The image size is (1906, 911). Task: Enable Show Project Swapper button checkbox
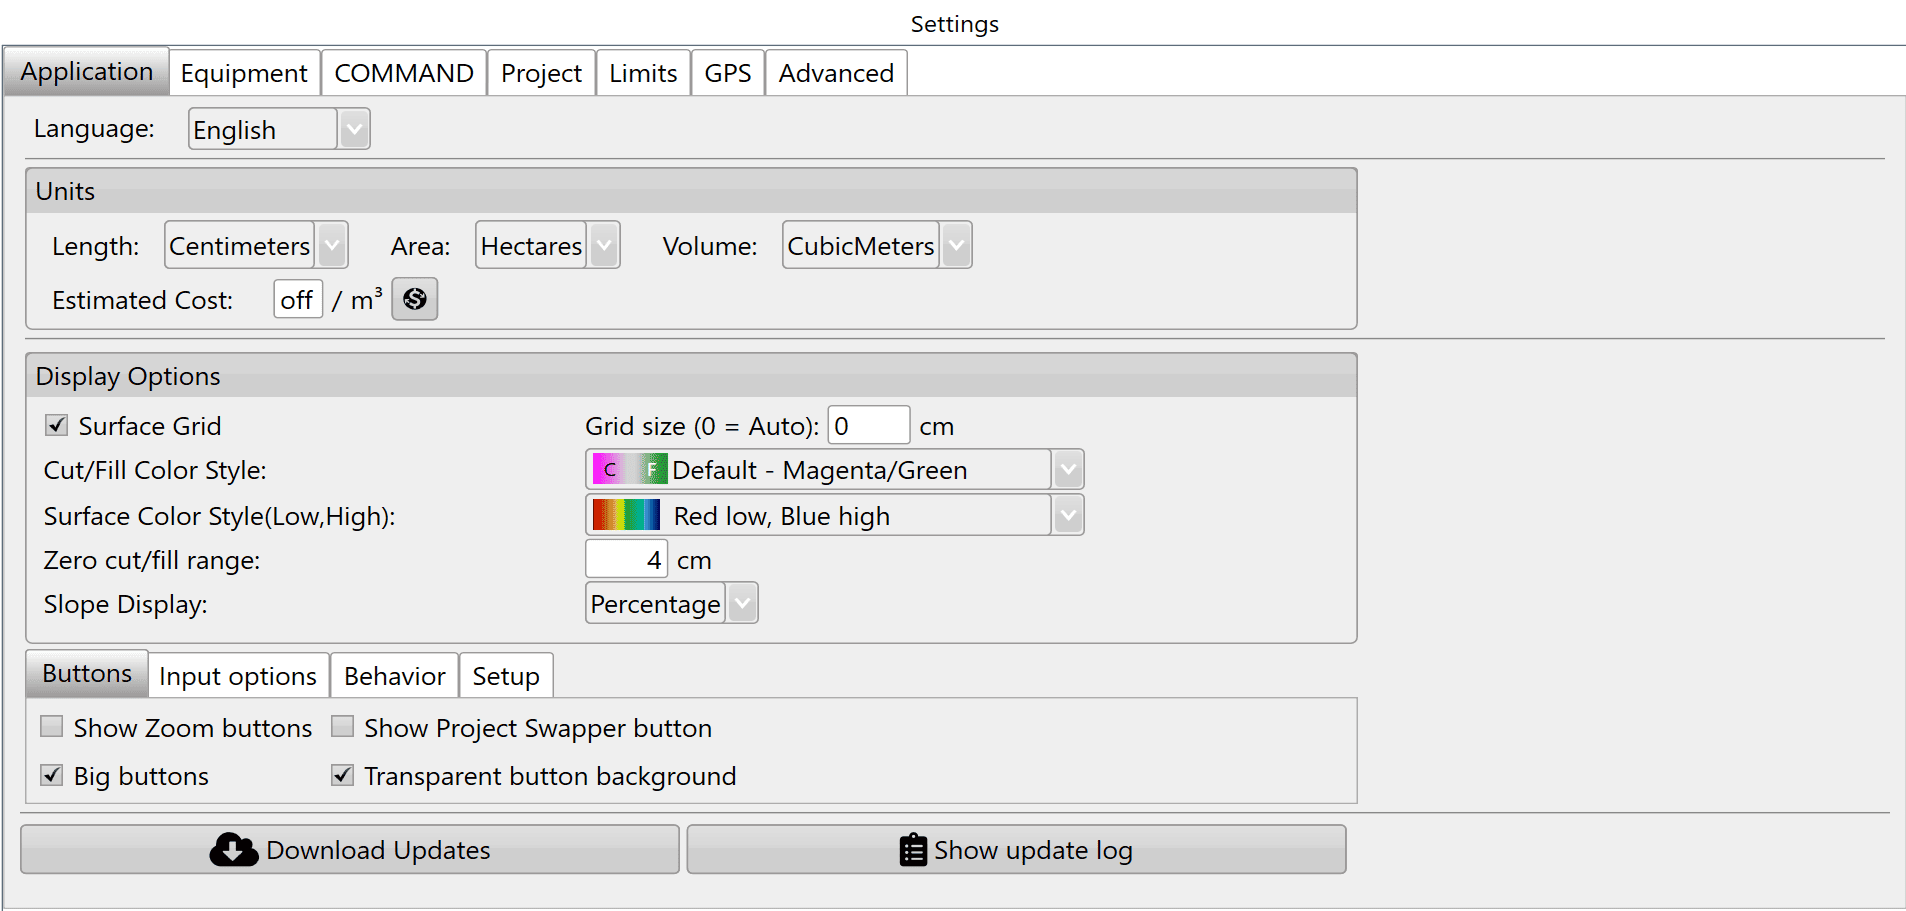coord(342,726)
